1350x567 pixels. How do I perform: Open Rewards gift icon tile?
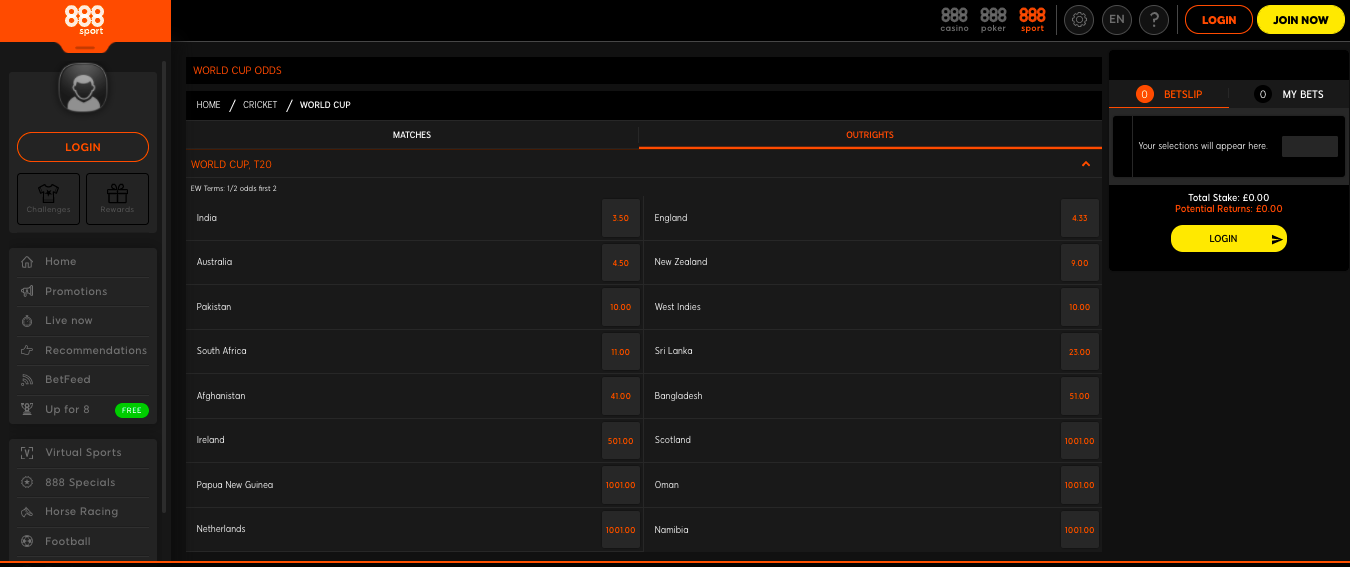point(117,199)
